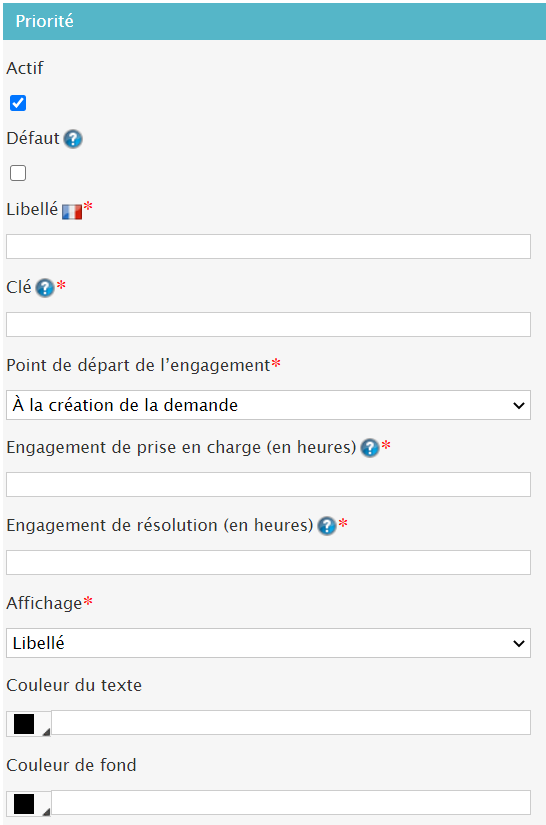
Task: Click the Priorité panel header
Action: coord(274,22)
